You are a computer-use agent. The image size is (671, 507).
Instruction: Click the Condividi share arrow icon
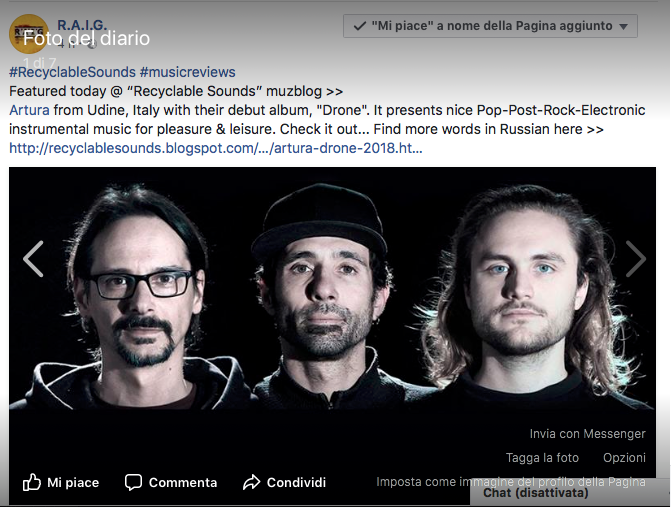click(x=251, y=482)
